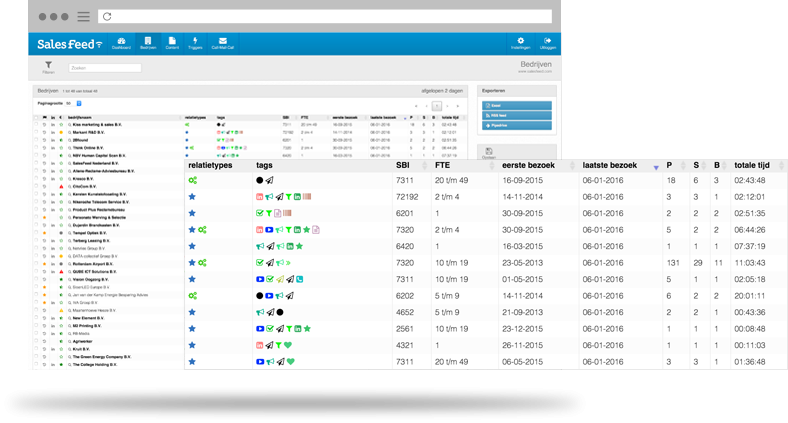The width and height of the screenshot is (788, 423).
Task: Open the Triggers section
Action: (195, 44)
